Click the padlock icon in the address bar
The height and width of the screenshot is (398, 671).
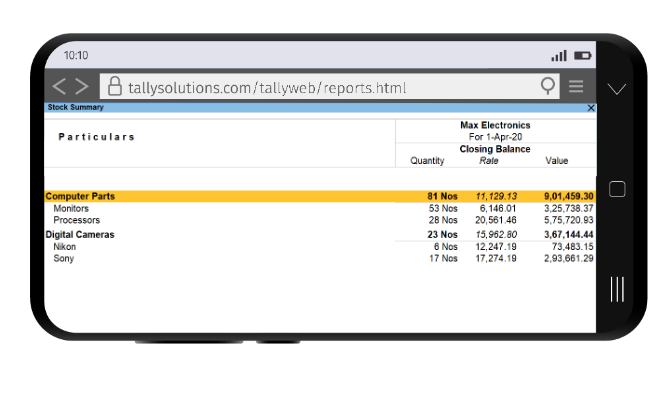click(115, 86)
